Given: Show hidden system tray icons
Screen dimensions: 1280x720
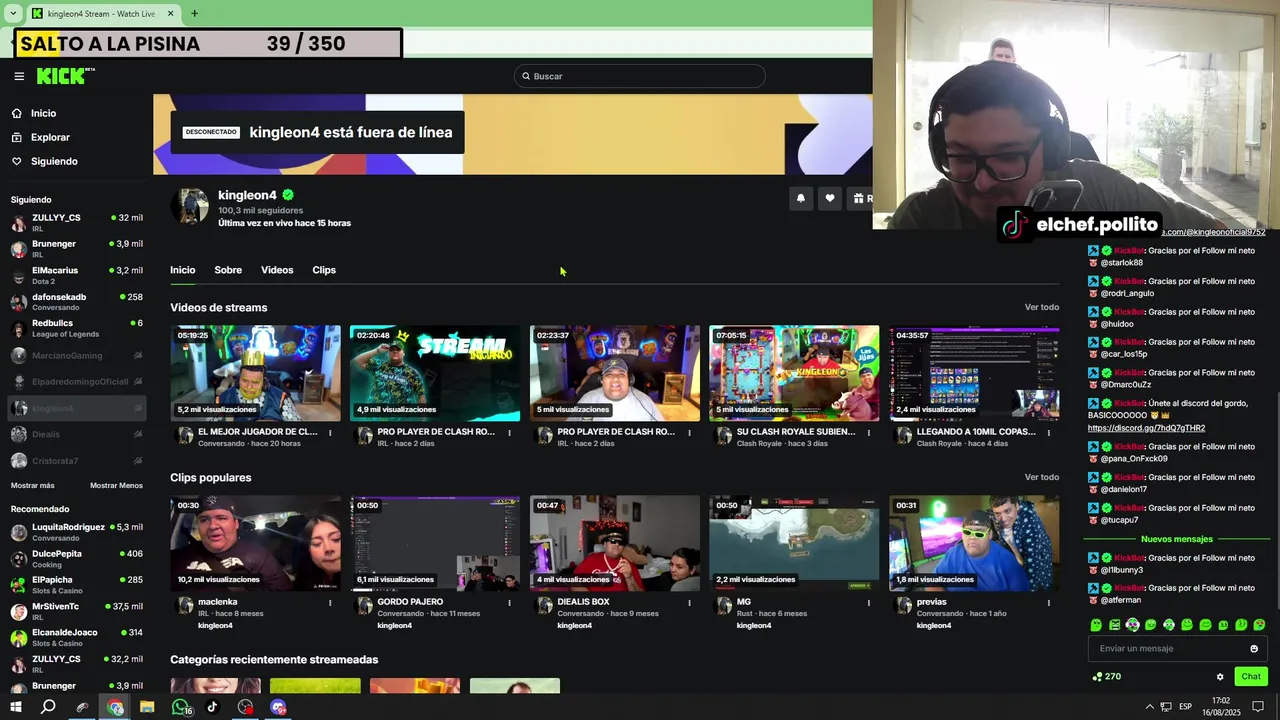Looking at the screenshot, I should point(1149,707).
